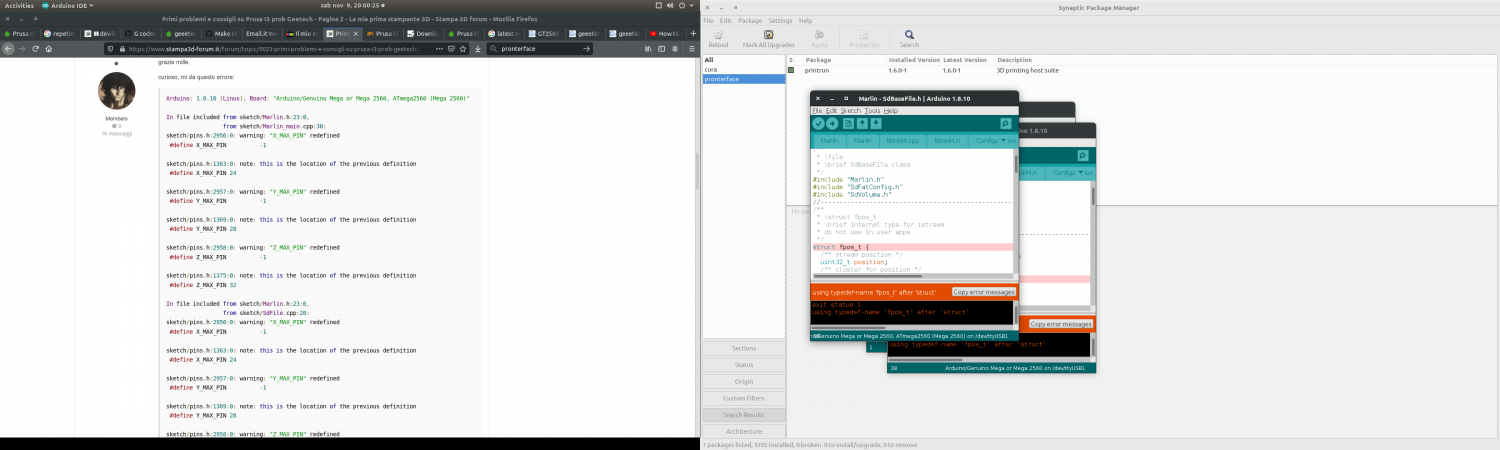Close the active 'Primi' Firefox tab

click(356, 34)
